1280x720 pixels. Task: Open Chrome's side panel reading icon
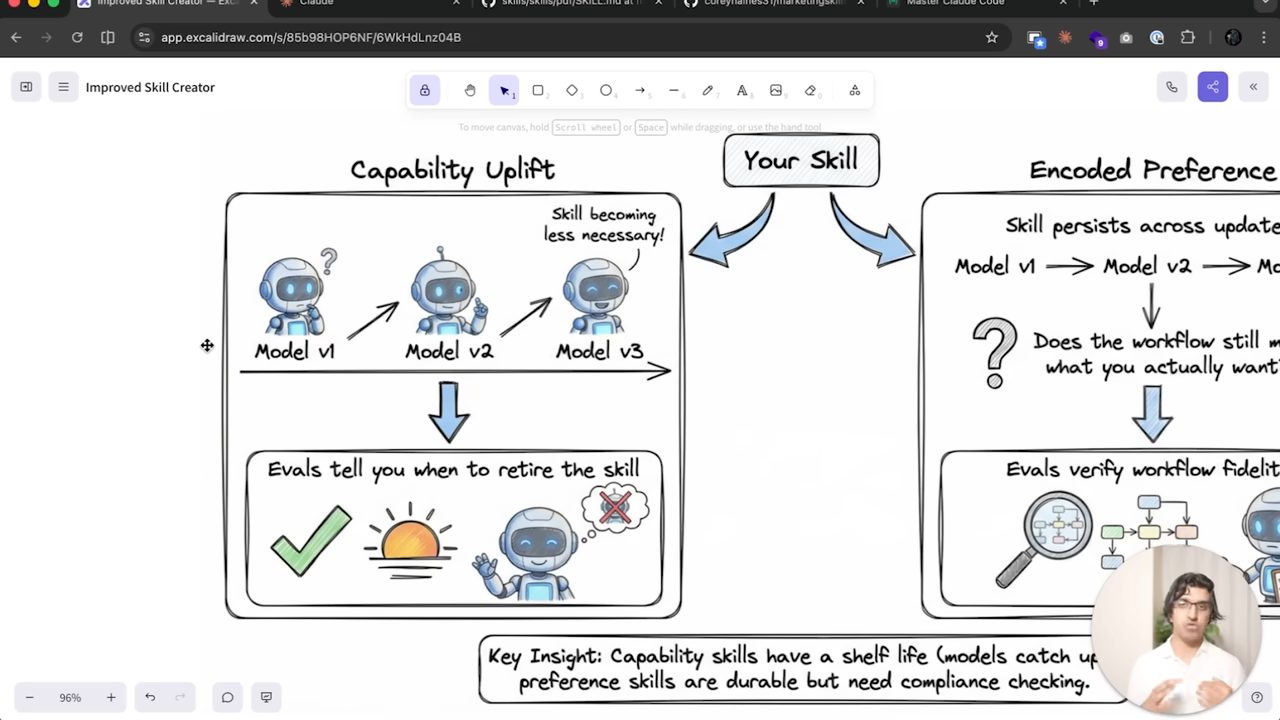click(x=108, y=37)
